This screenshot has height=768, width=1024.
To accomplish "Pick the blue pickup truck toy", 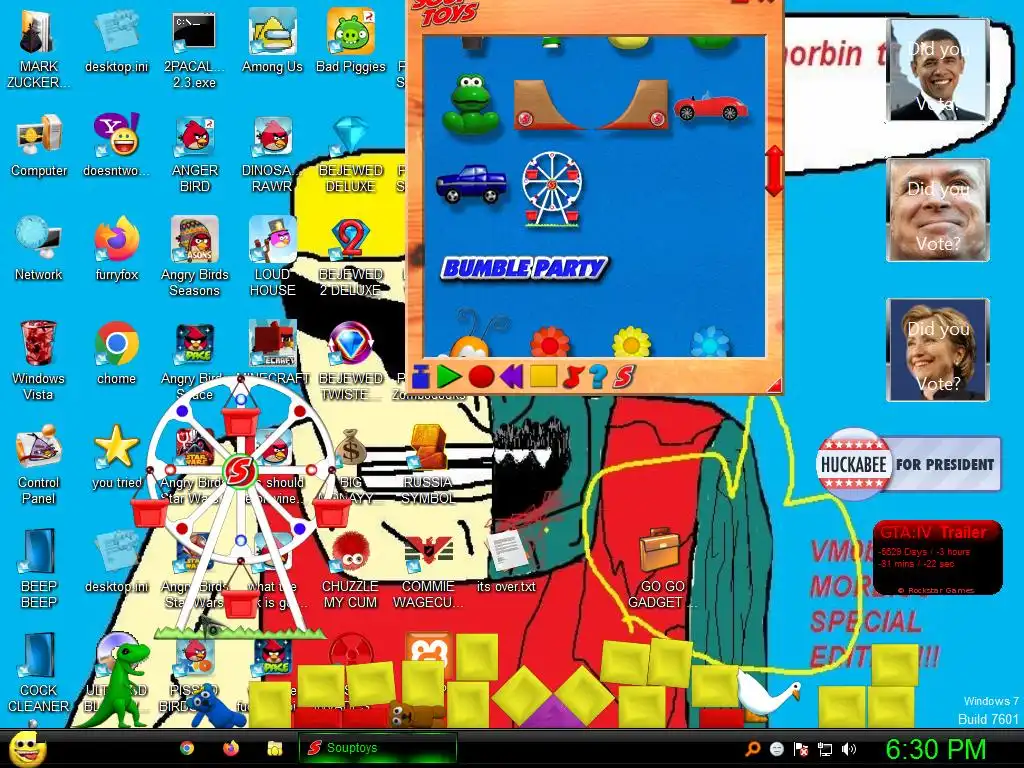I will [471, 184].
